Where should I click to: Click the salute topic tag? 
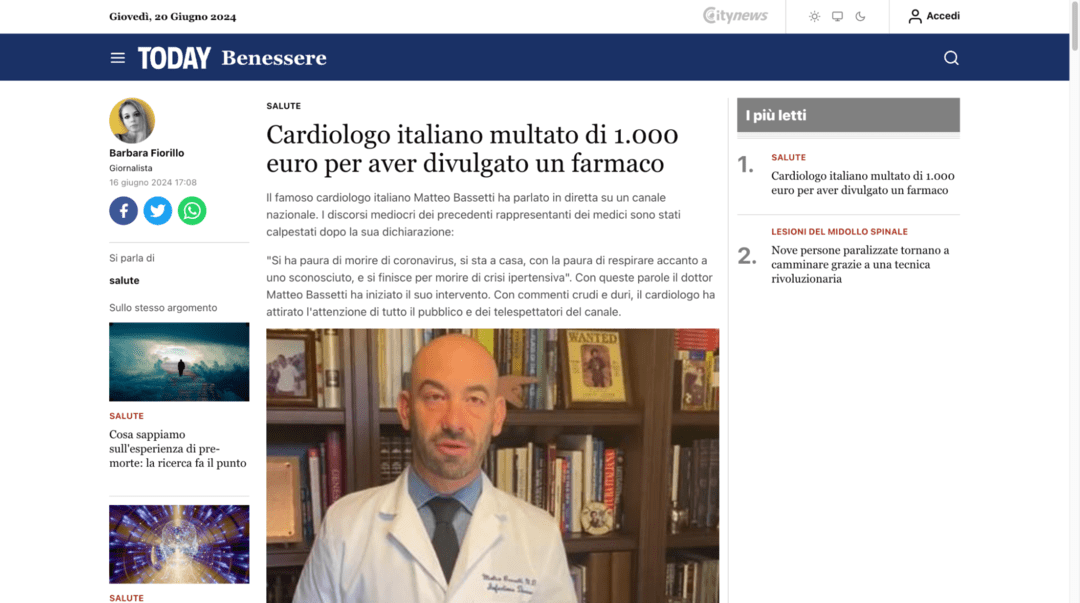(124, 281)
